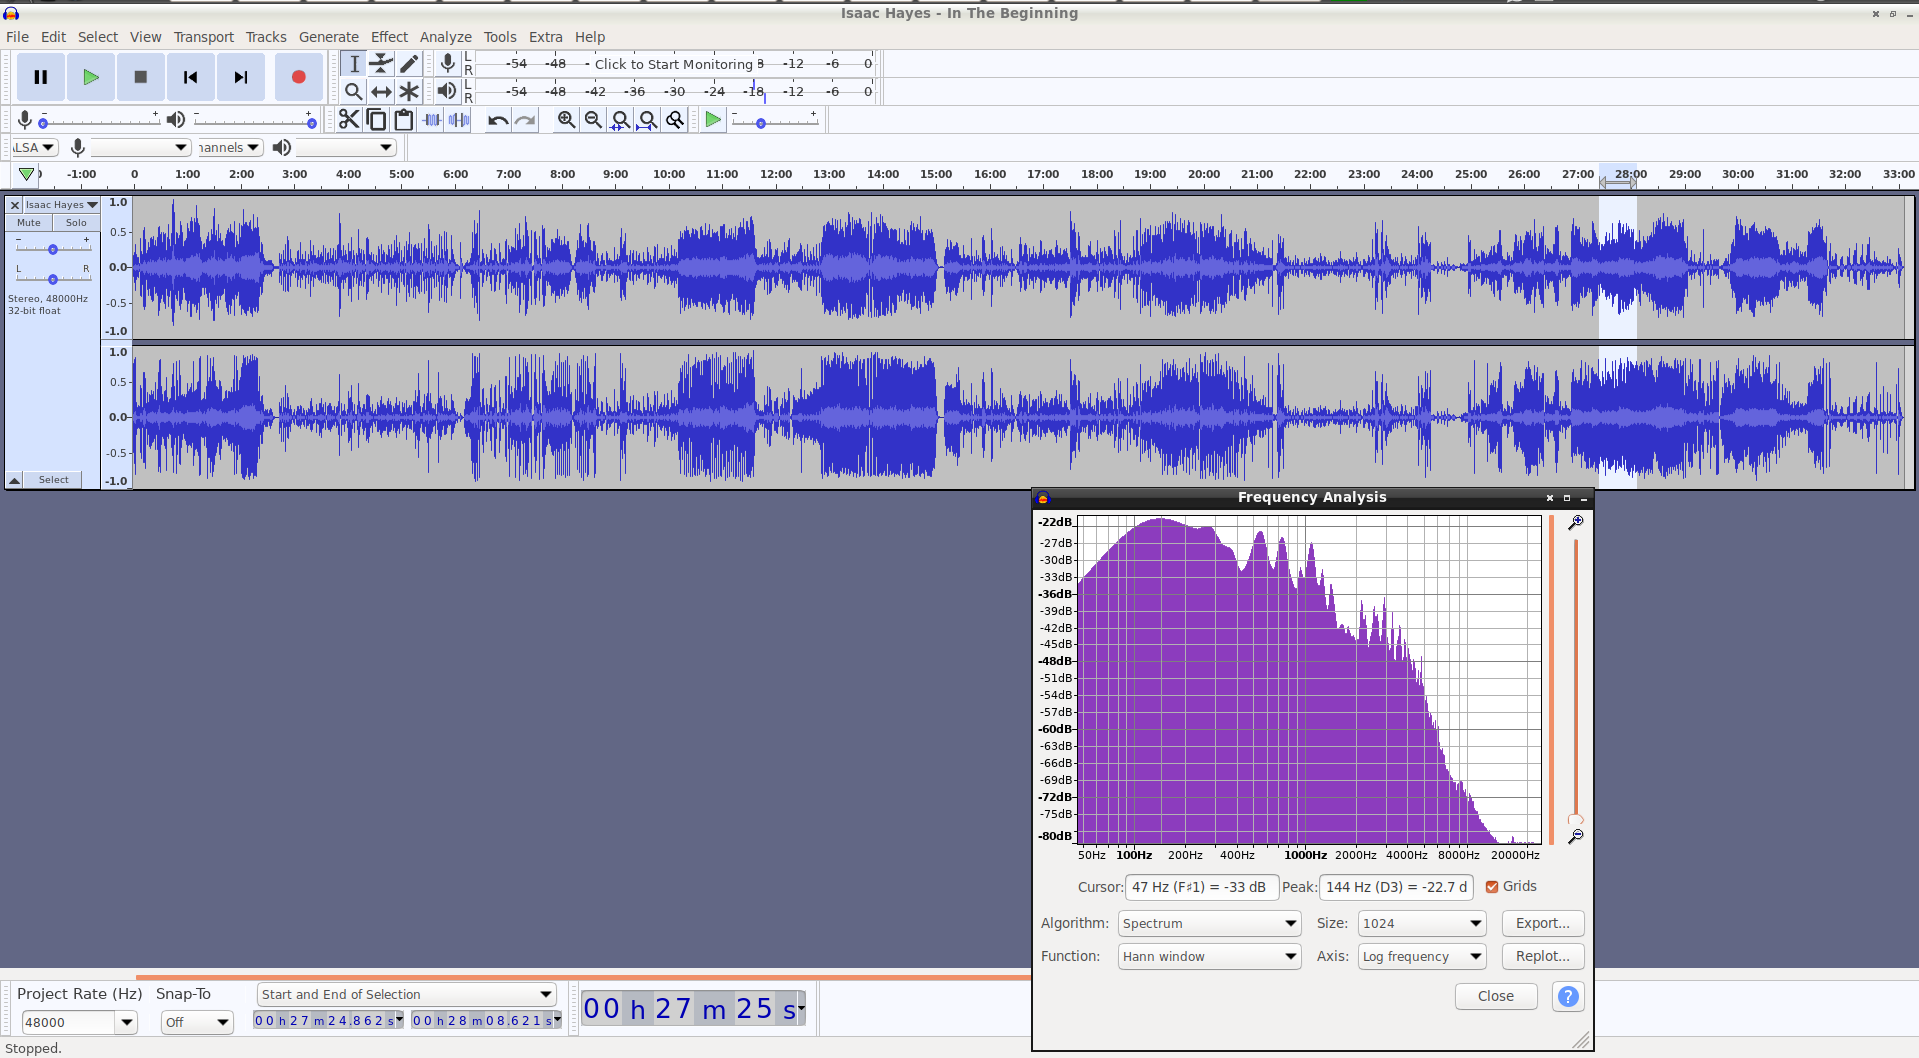The height and width of the screenshot is (1058, 1919).
Task: Choose the Envelope tool
Action: tap(381, 64)
